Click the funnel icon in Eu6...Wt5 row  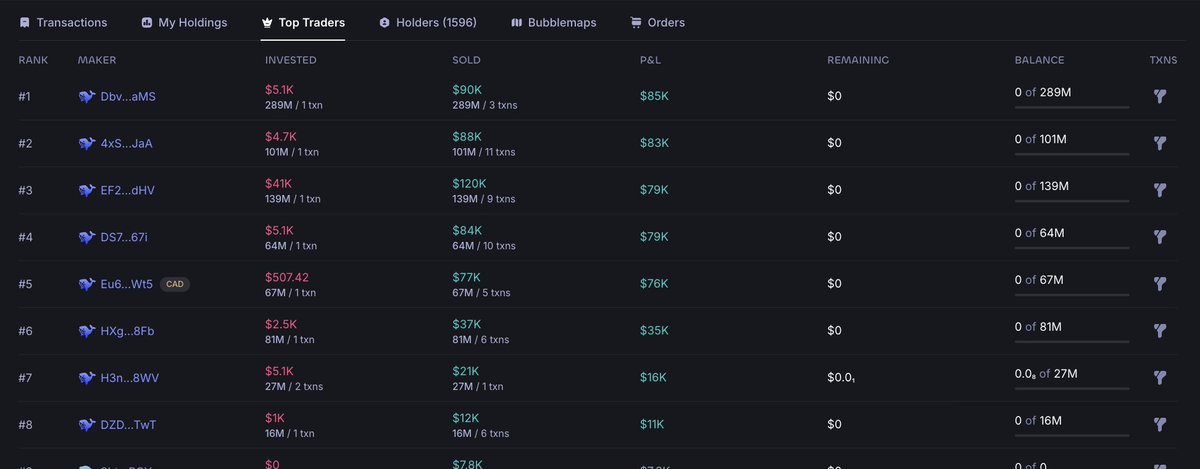(x=1160, y=284)
